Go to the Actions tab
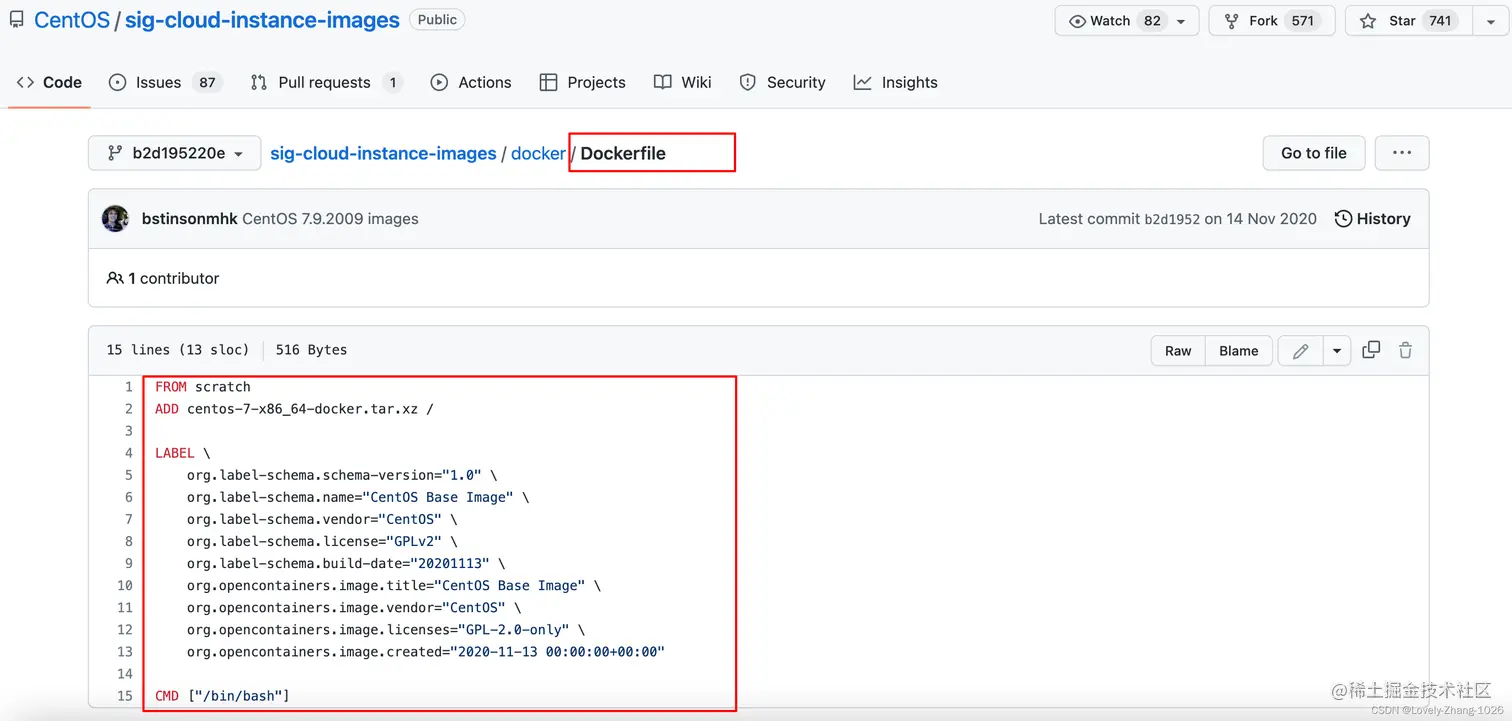The height and width of the screenshot is (721, 1512). [471, 82]
